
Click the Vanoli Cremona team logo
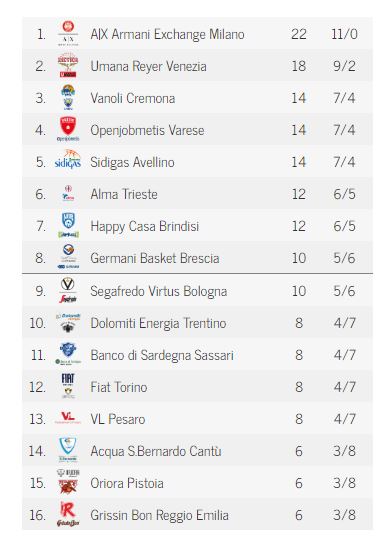[68, 97]
